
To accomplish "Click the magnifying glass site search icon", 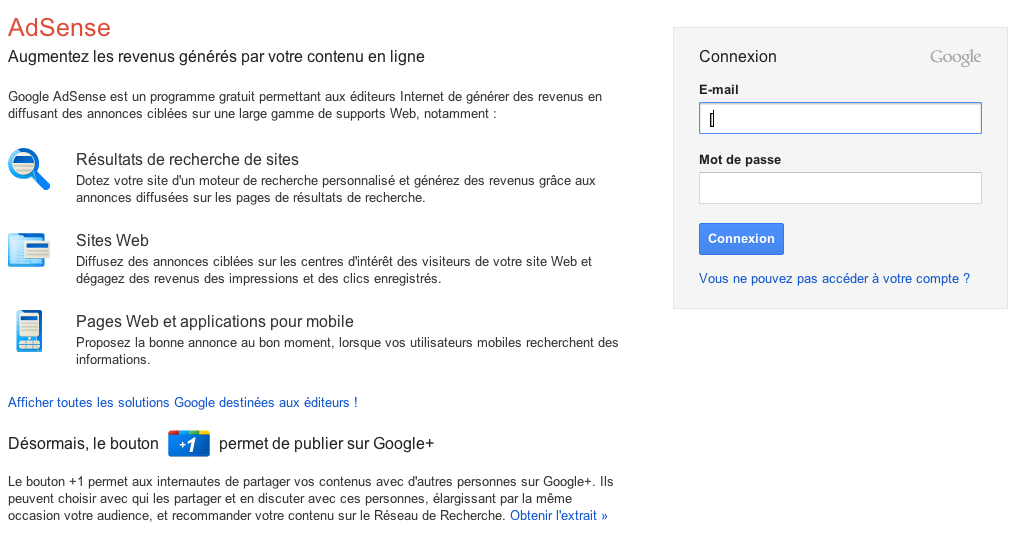I will tap(29, 169).
